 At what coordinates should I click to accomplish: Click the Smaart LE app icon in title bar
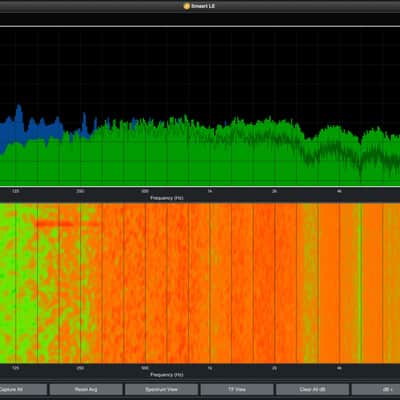[x=187, y=6]
